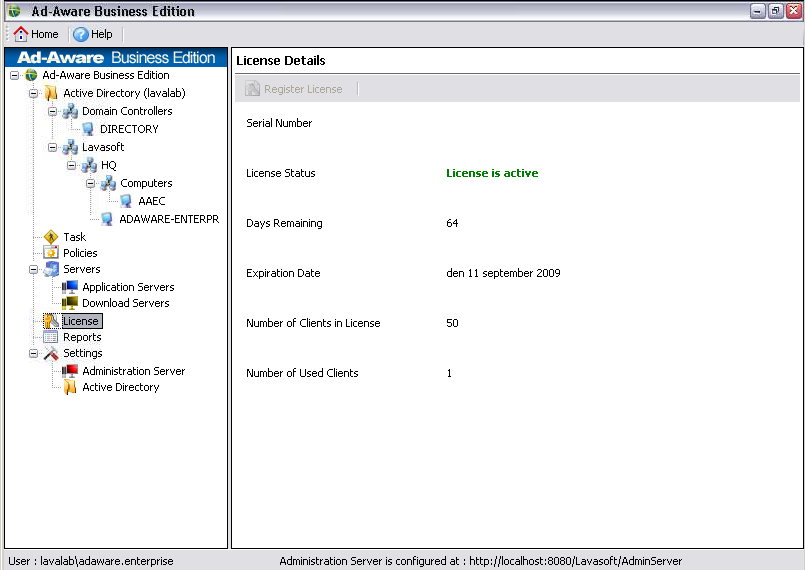This screenshot has width=805, height=570.
Task: Click the title bar application icon
Action: point(14,11)
